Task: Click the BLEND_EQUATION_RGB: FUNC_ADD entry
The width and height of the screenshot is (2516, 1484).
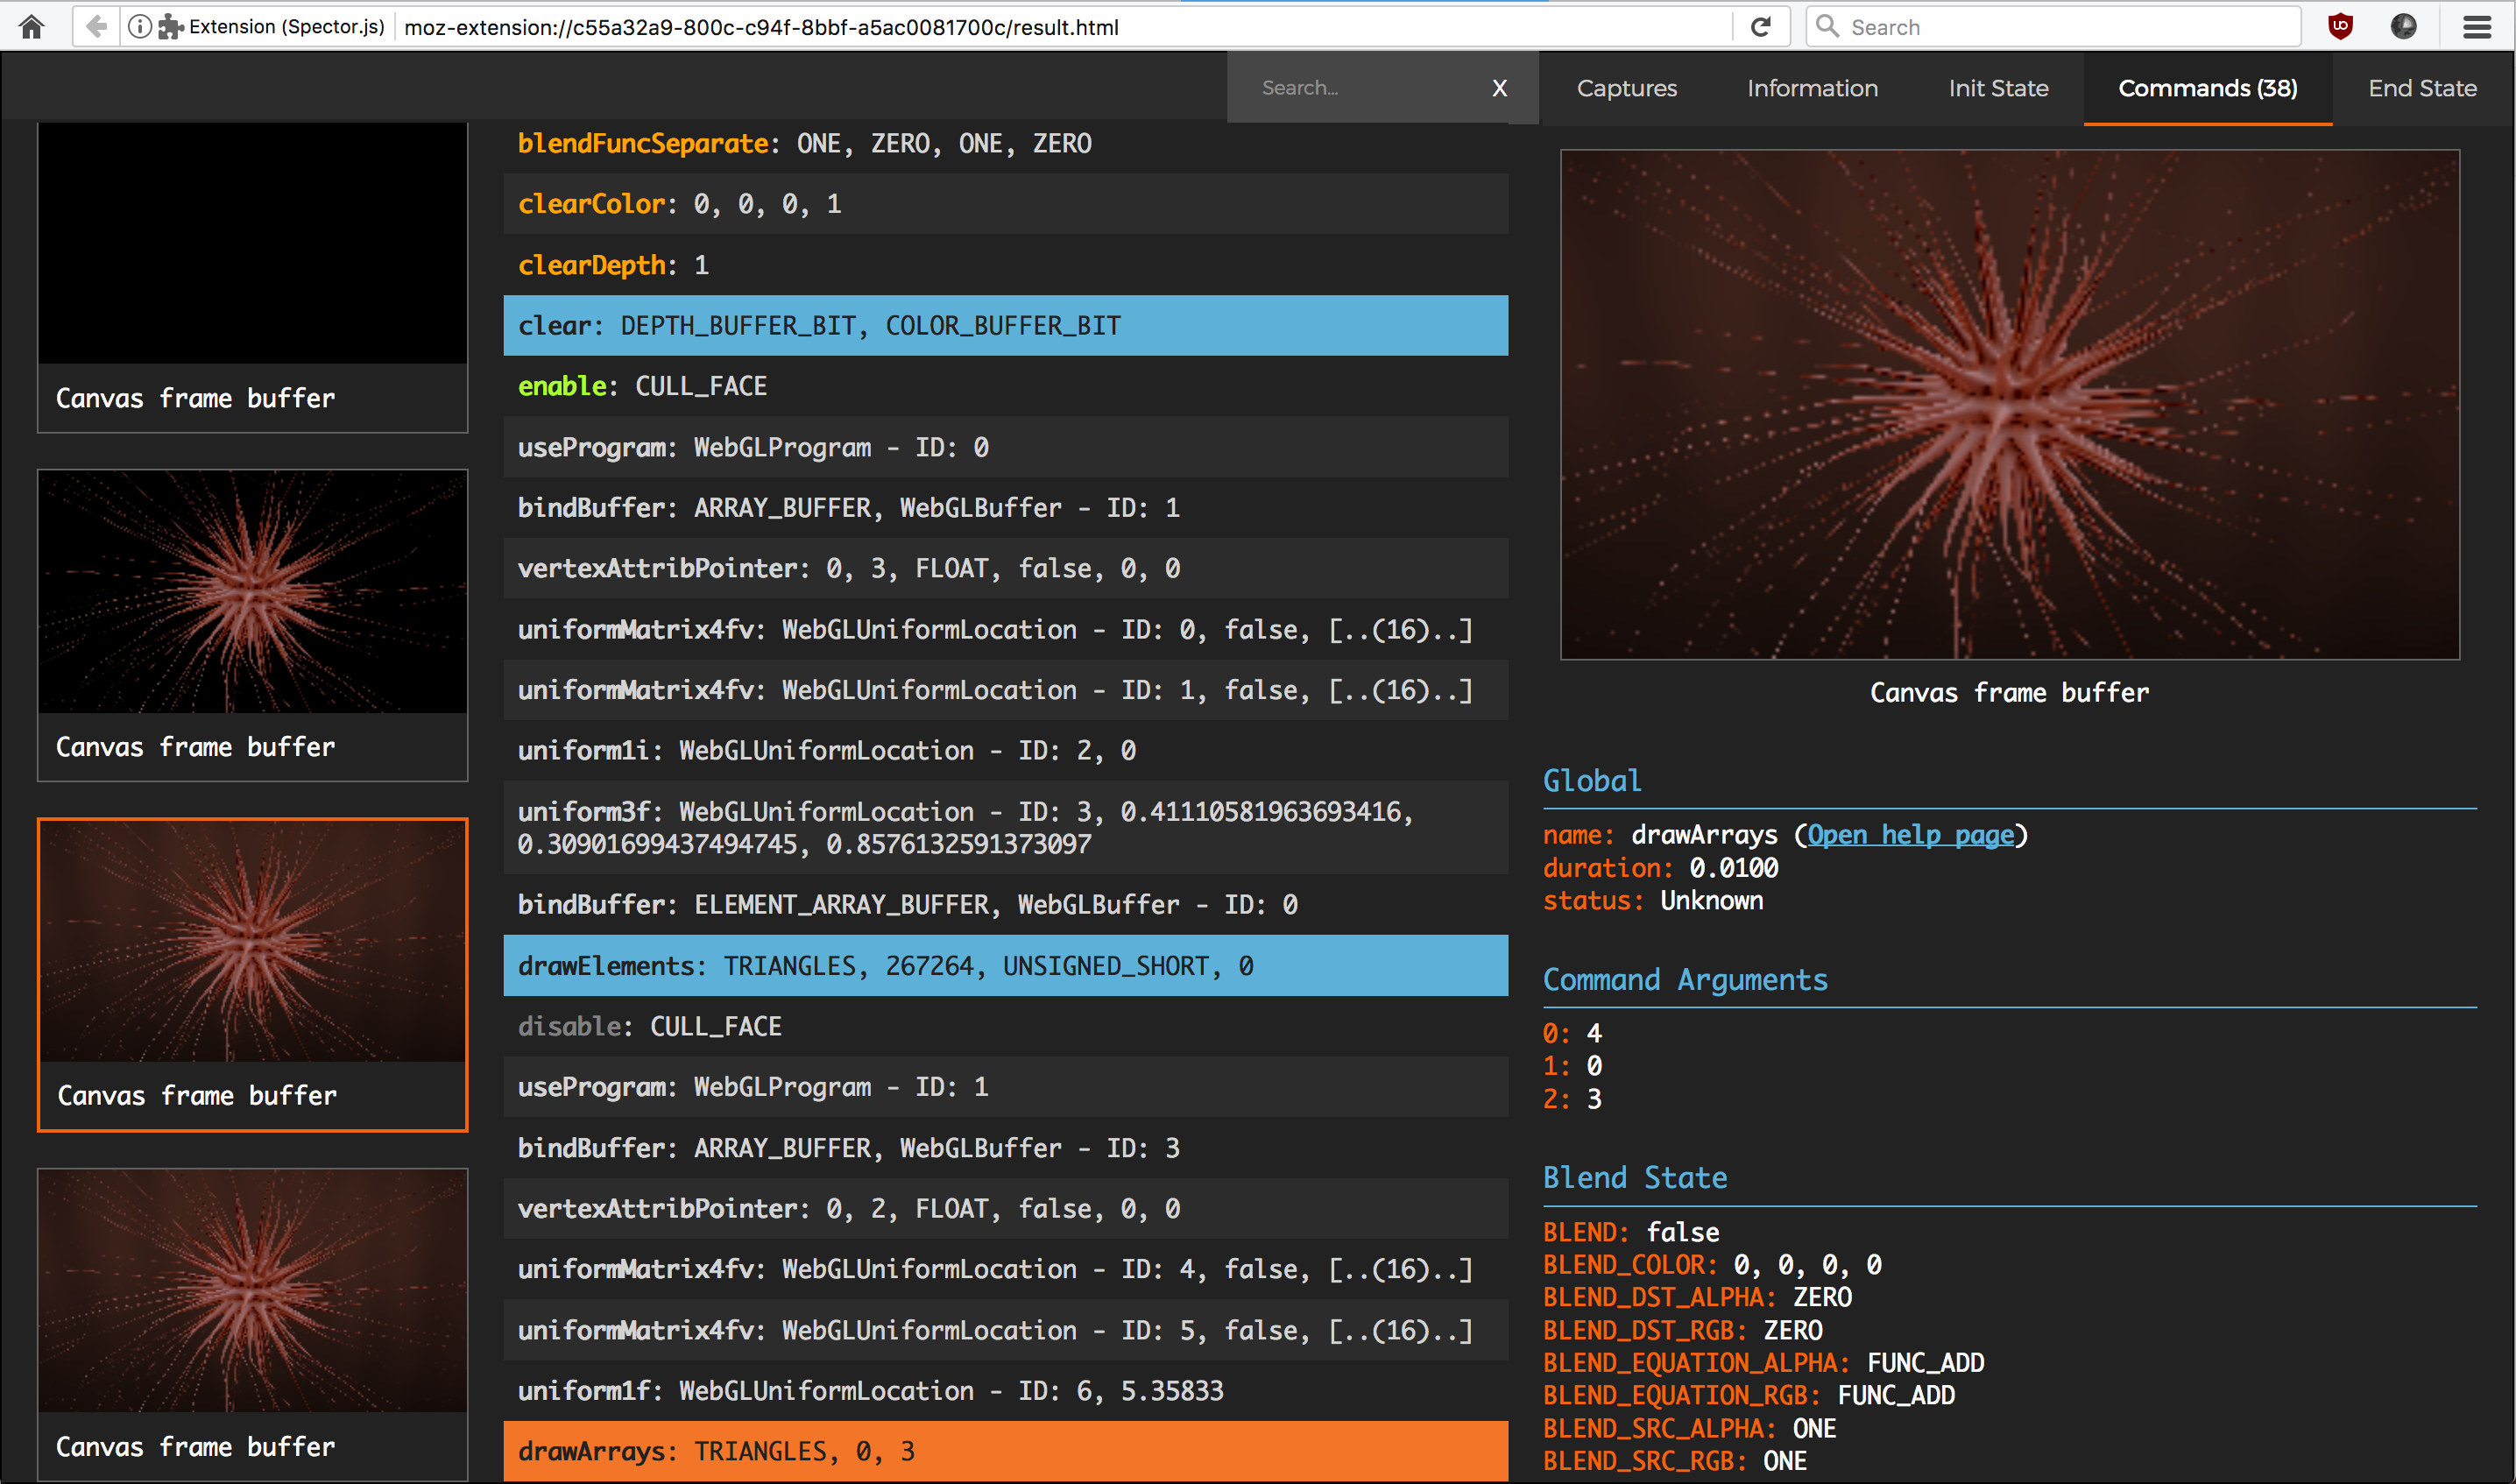Action: click(1749, 1396)
